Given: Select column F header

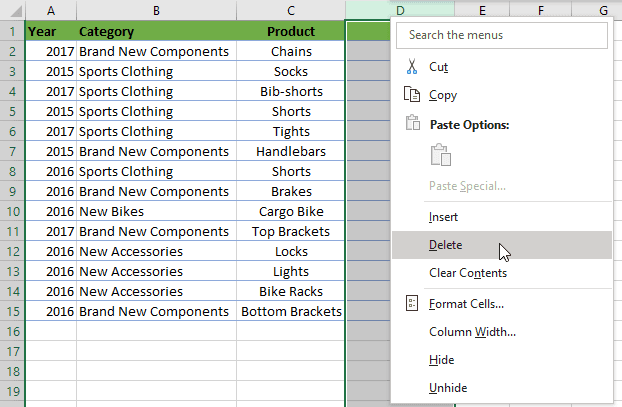Looking at the screenshot, I should pyautogui.click(x=541, y=10).
